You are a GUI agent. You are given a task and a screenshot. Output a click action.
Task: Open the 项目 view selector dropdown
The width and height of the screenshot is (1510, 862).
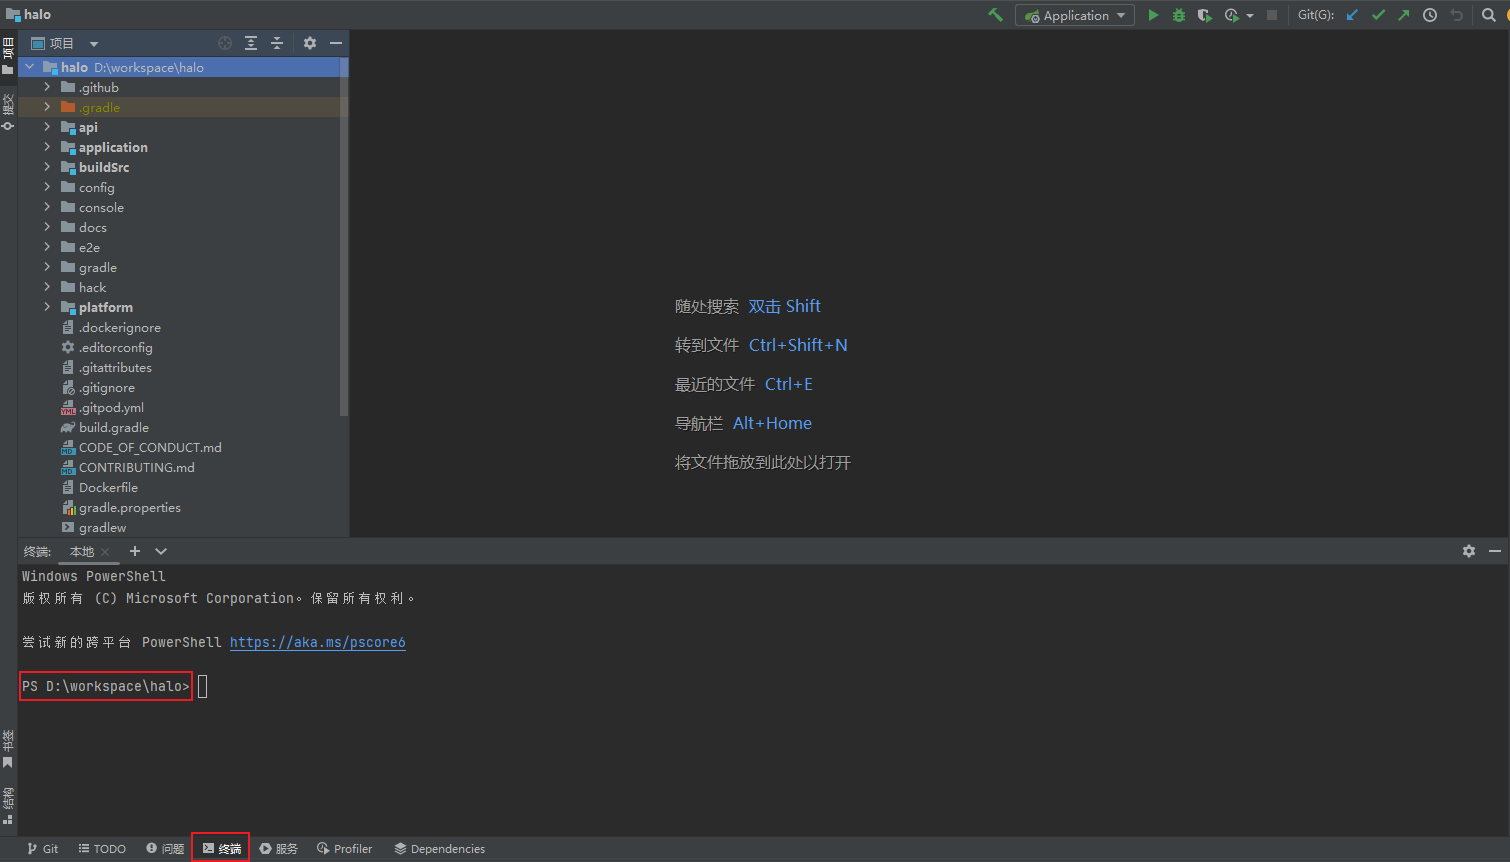click(65, 44)
